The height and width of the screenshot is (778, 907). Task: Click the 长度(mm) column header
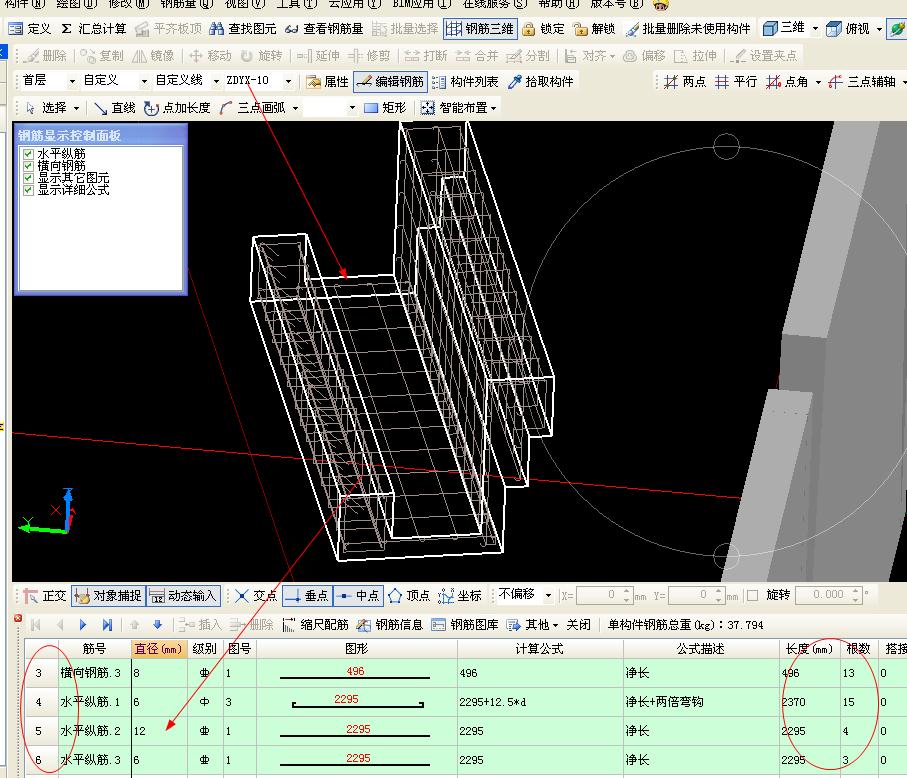[809, 649]
